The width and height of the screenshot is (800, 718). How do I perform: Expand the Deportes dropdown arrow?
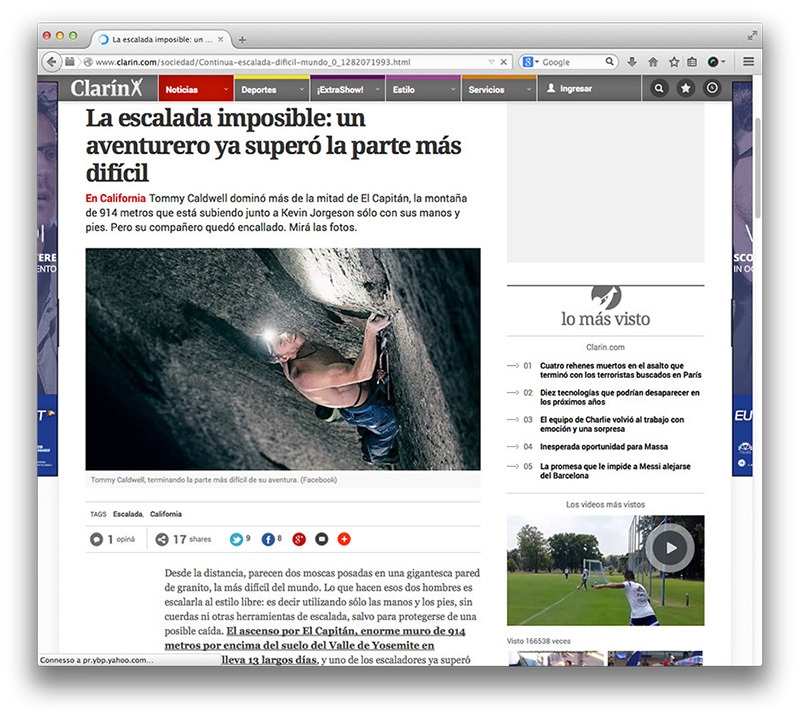pos(302,89)
